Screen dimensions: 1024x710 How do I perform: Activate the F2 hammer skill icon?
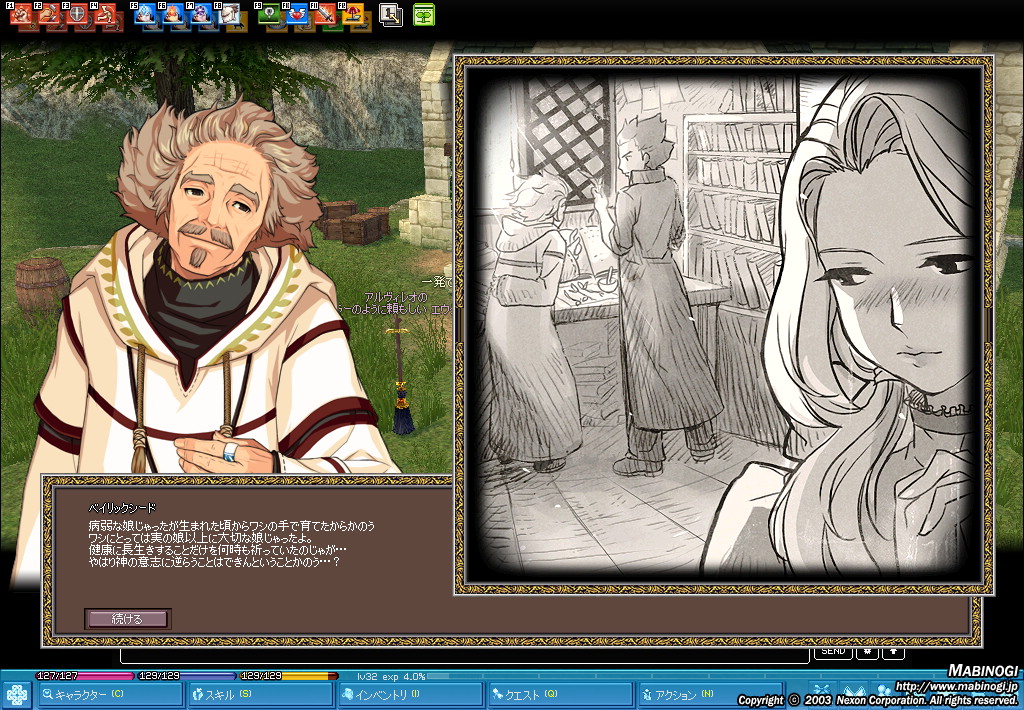point(50,14)
